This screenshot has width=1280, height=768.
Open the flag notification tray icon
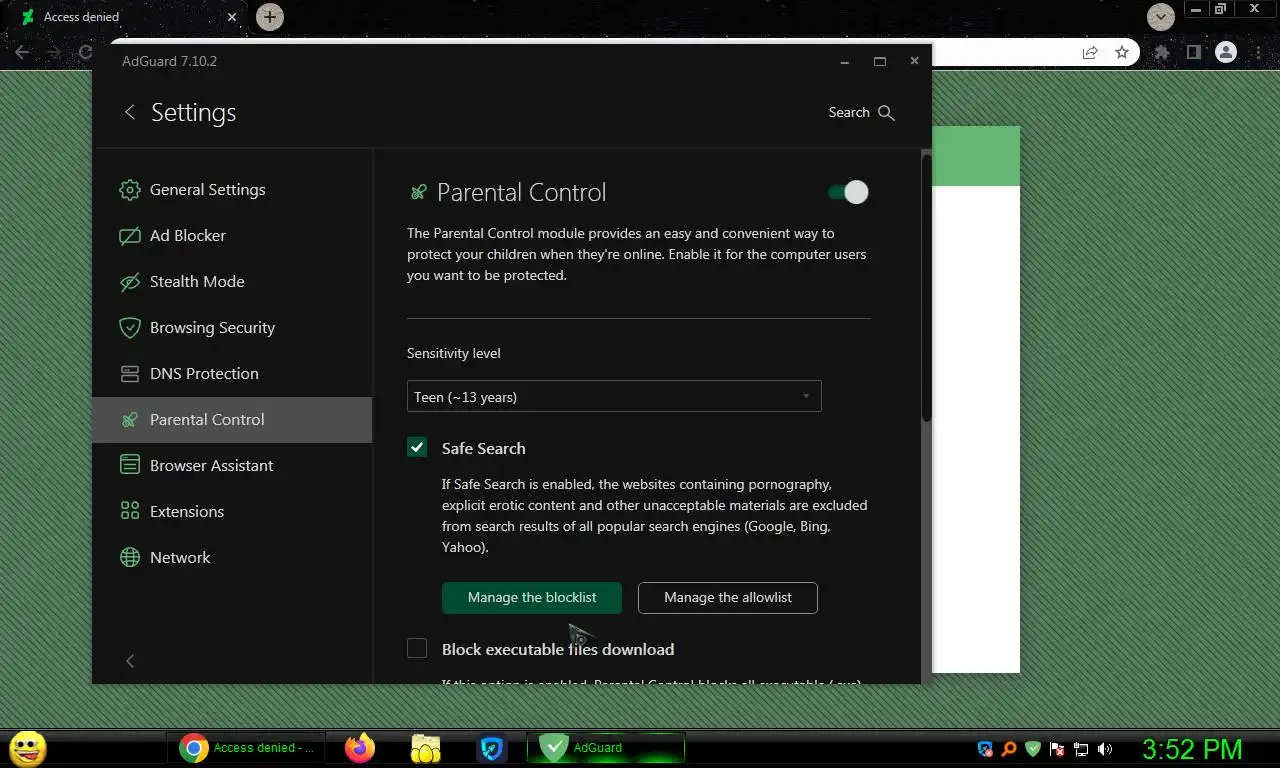coord(1057,748)
